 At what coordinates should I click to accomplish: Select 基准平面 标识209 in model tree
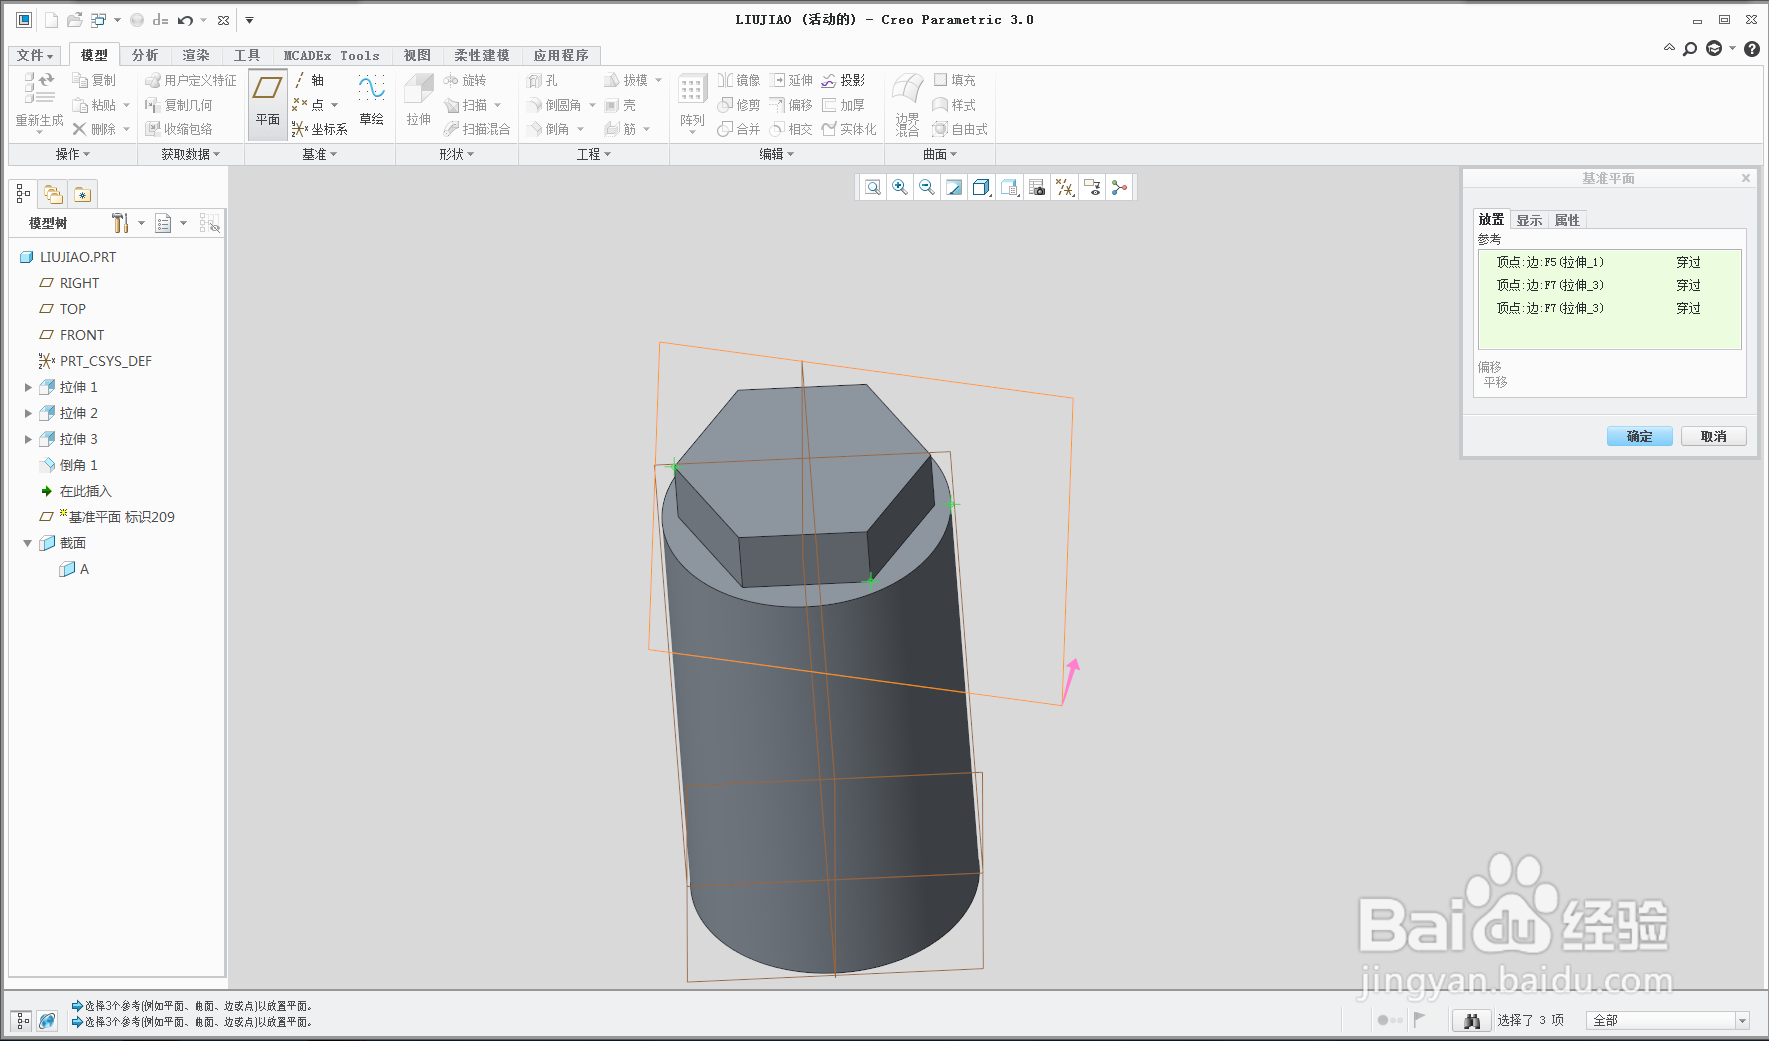coord(106,517)
